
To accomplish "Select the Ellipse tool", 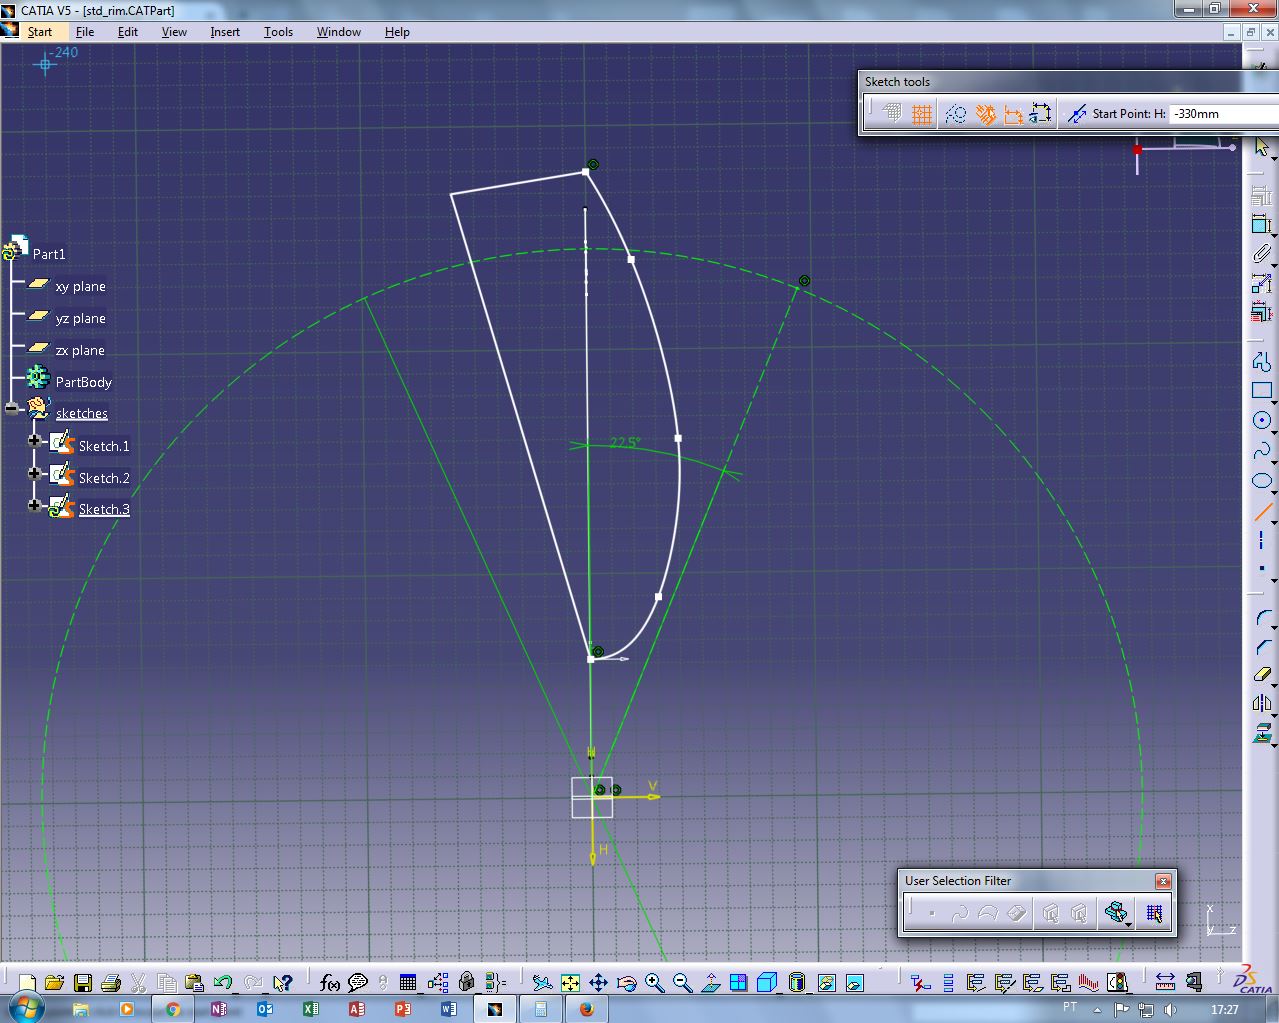I will click(1261, 481).
